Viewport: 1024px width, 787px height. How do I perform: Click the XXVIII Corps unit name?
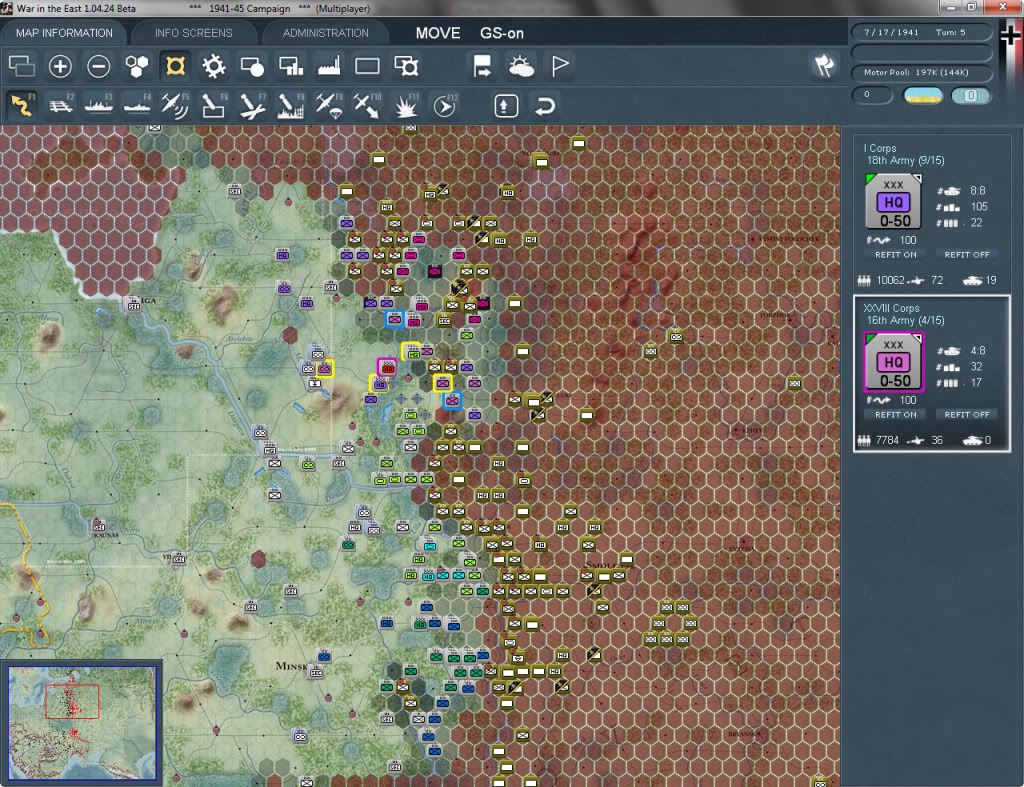coord(891,308)
